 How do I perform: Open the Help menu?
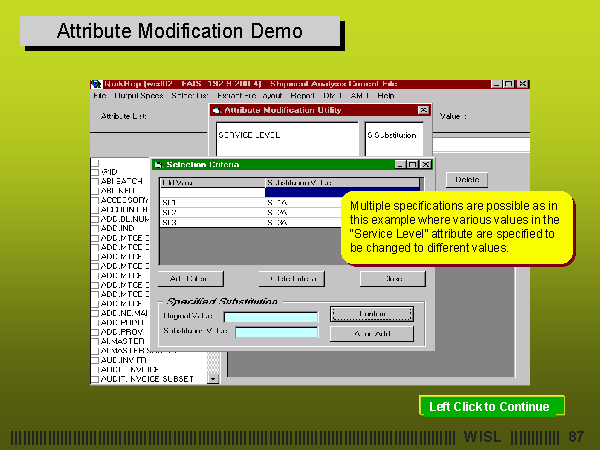click(386, 96)
